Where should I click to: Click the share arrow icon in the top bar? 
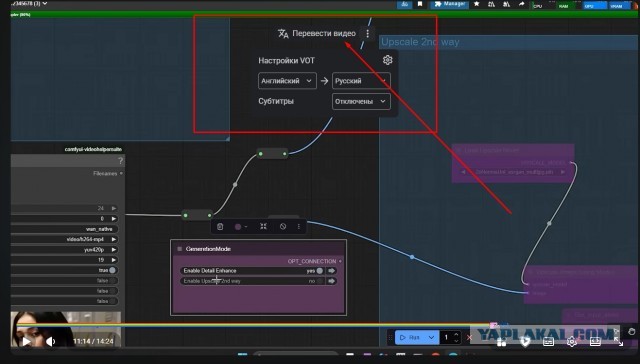(x=521, y=4)
